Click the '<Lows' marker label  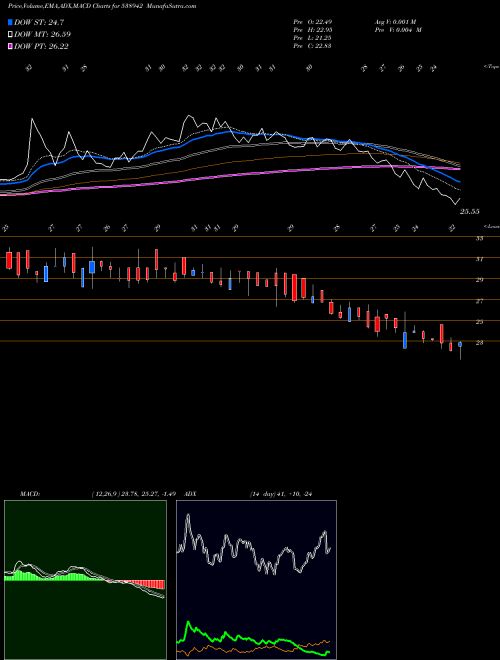pyautogui.click(x=492, y=226)
